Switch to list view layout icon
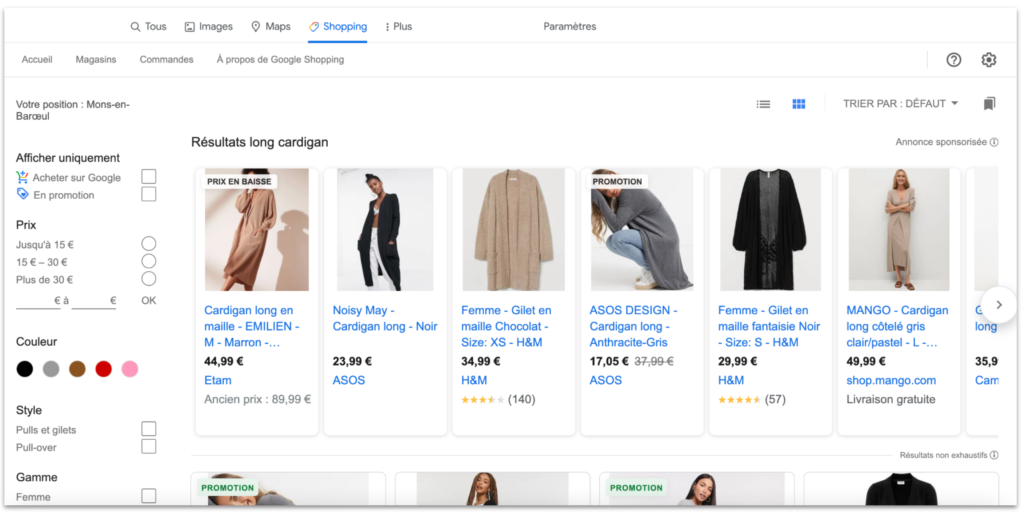Screen dimensions: 1024x513 click(x=763, y=104)
